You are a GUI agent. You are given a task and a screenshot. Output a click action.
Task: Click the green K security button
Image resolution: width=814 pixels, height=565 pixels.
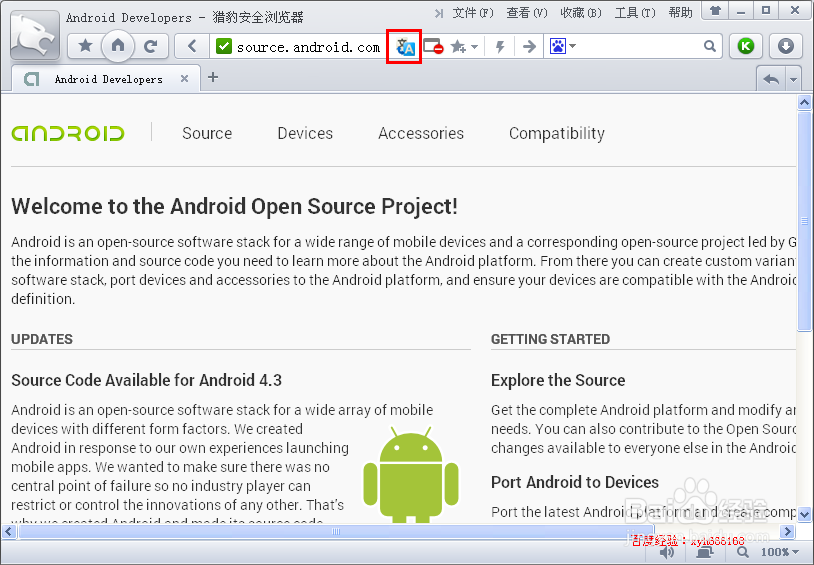745,46
